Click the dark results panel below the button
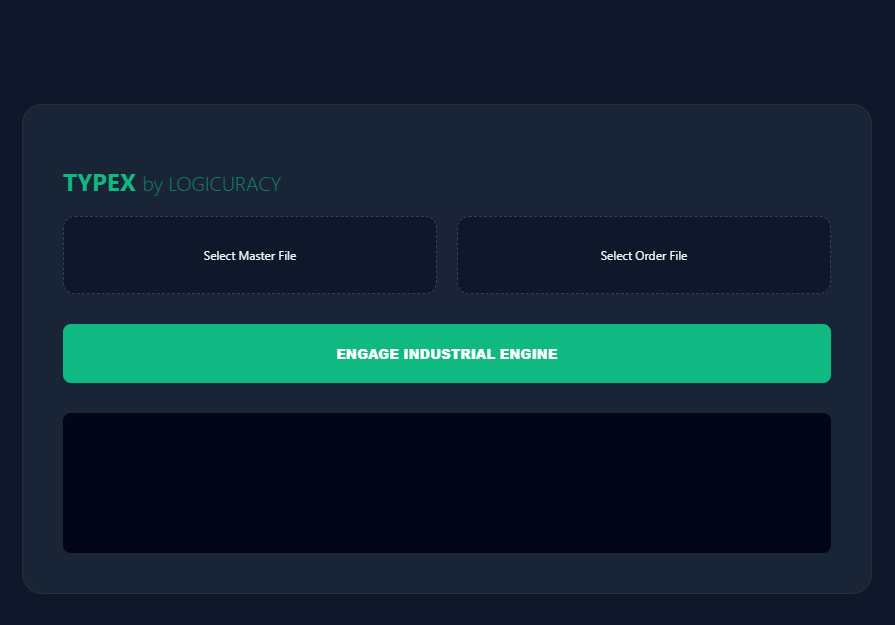The width and height of the screenshot is (895, 625). [447, 482]
